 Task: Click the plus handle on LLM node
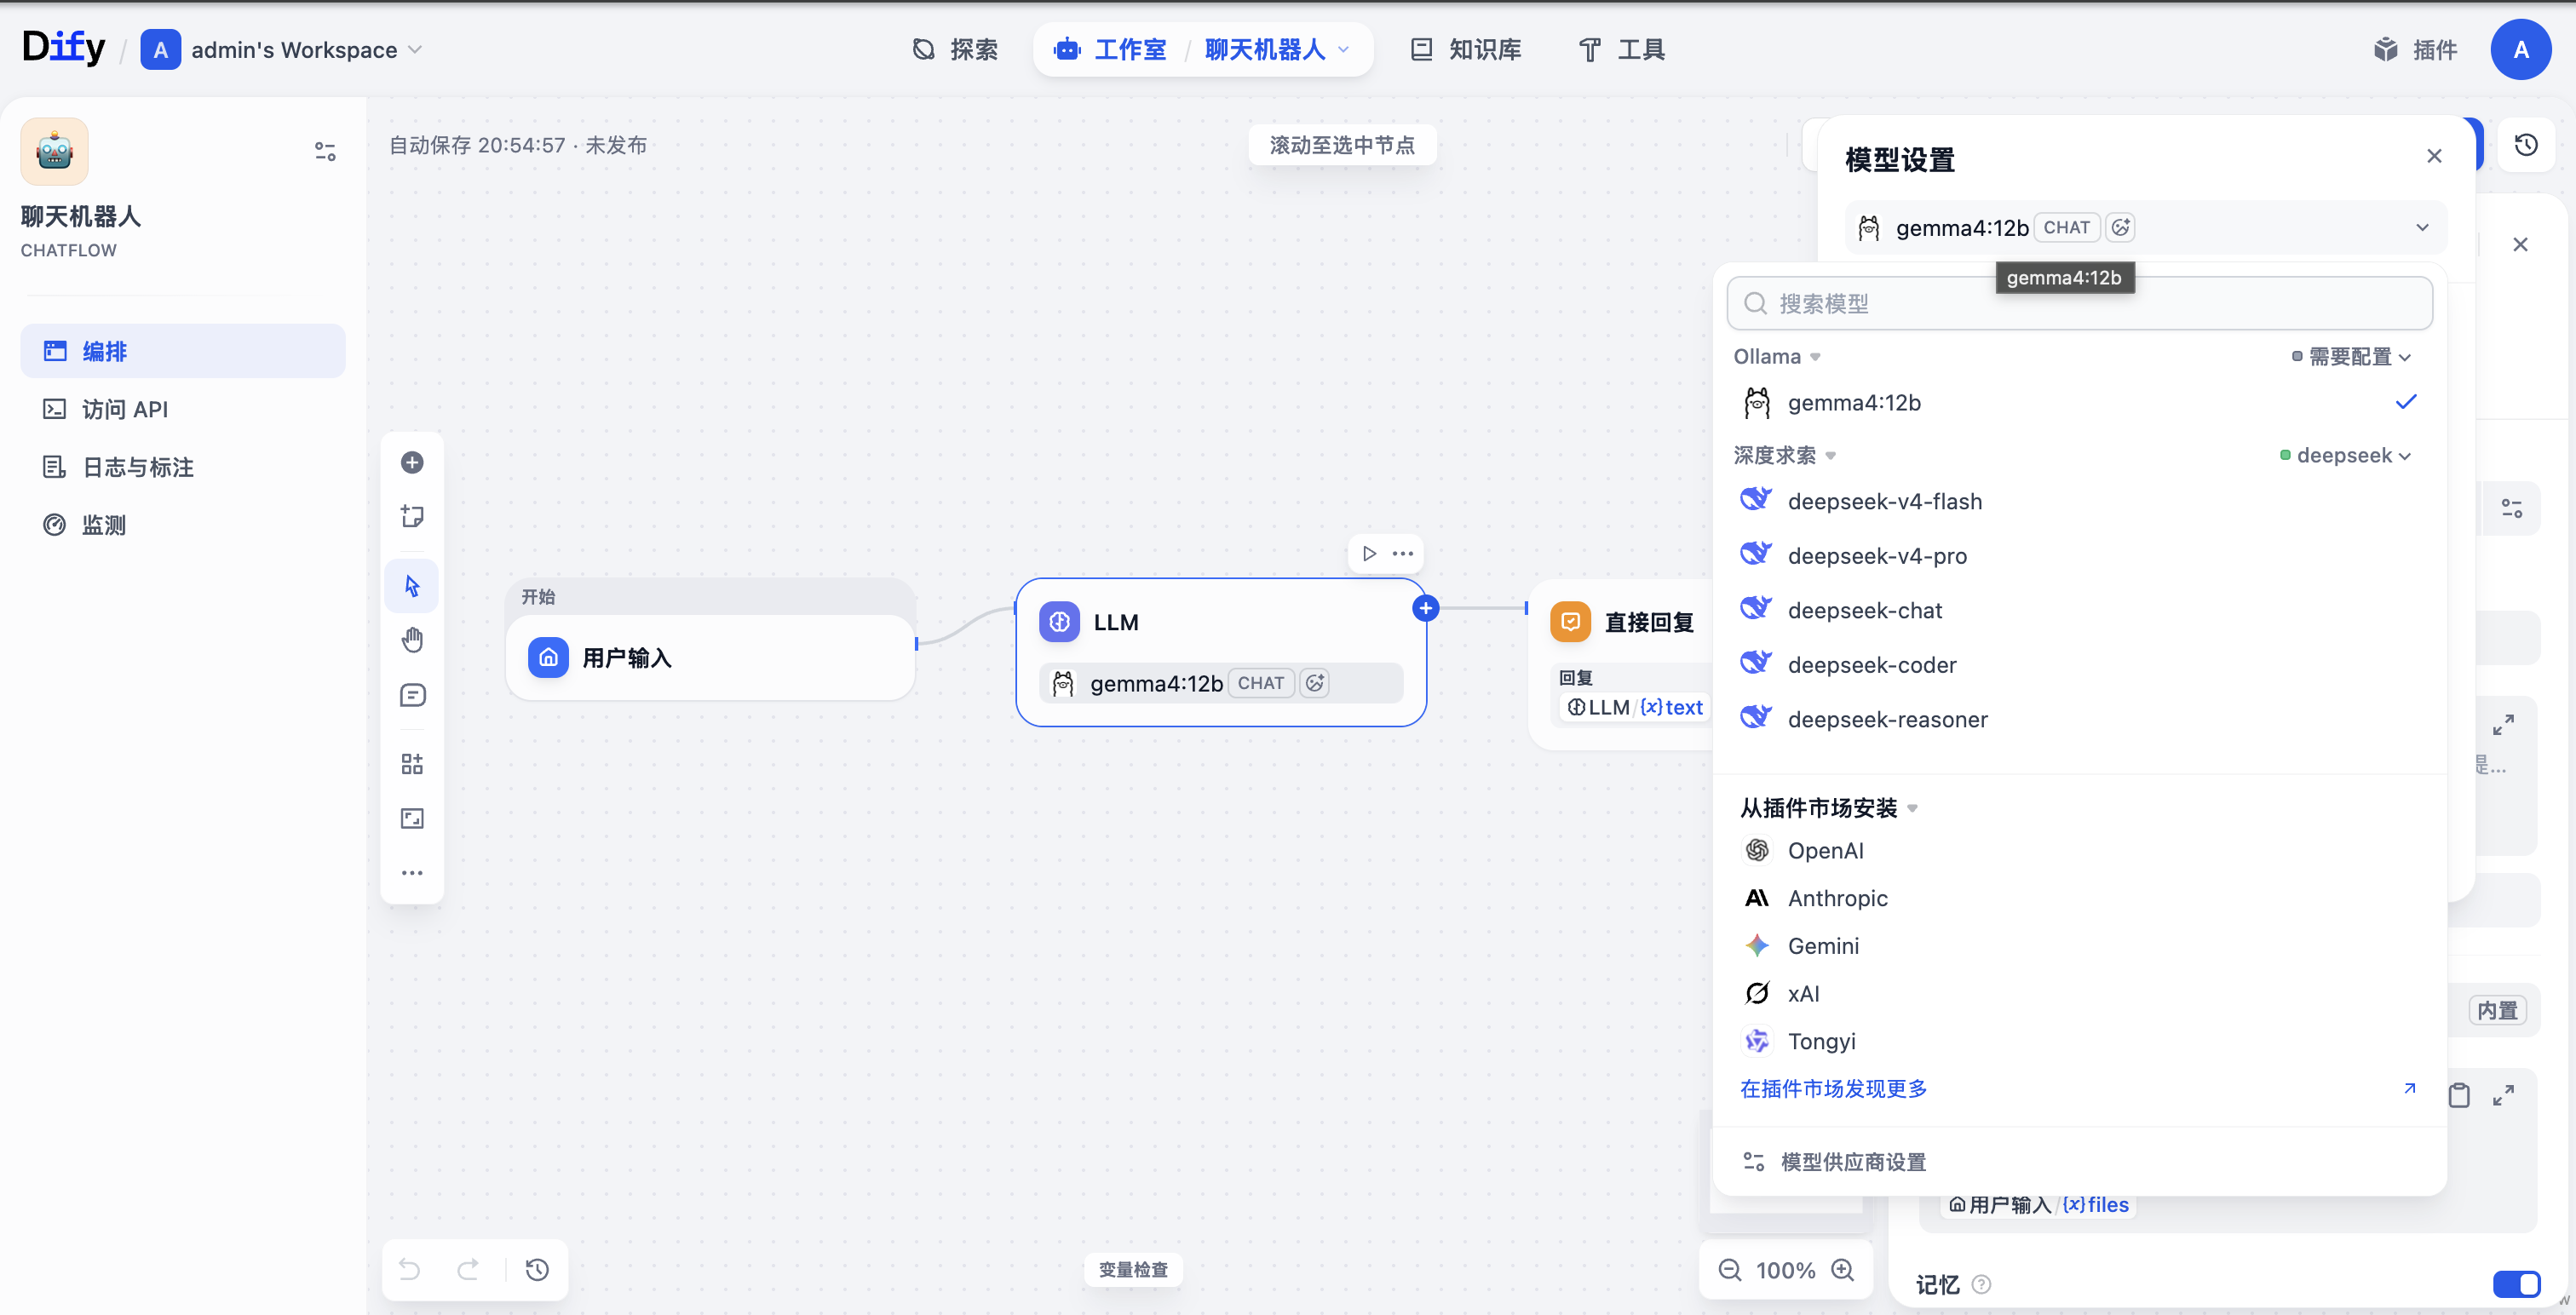(1426, 608)
